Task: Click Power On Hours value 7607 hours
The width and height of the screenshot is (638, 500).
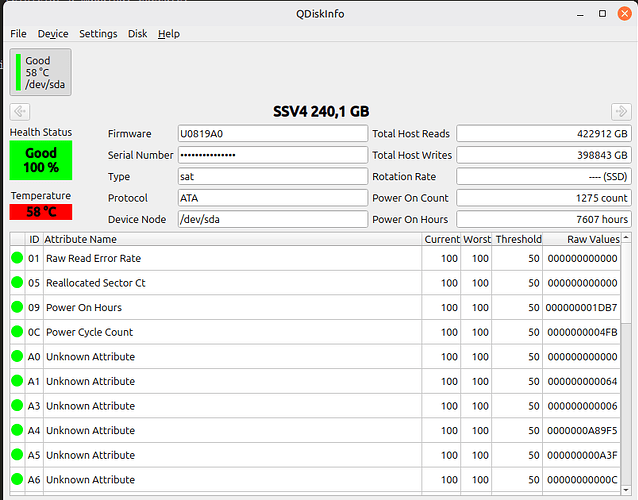Action: [544, 219]
